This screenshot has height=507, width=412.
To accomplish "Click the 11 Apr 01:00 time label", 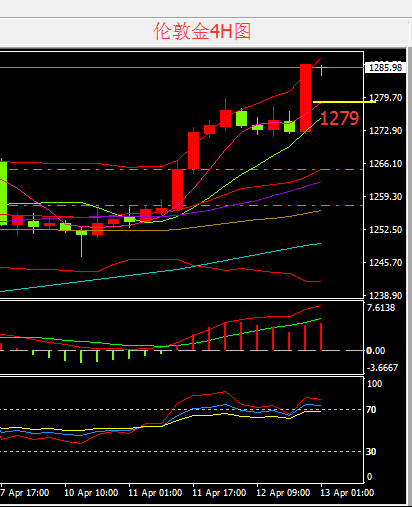I will click(x=155, y=493).
